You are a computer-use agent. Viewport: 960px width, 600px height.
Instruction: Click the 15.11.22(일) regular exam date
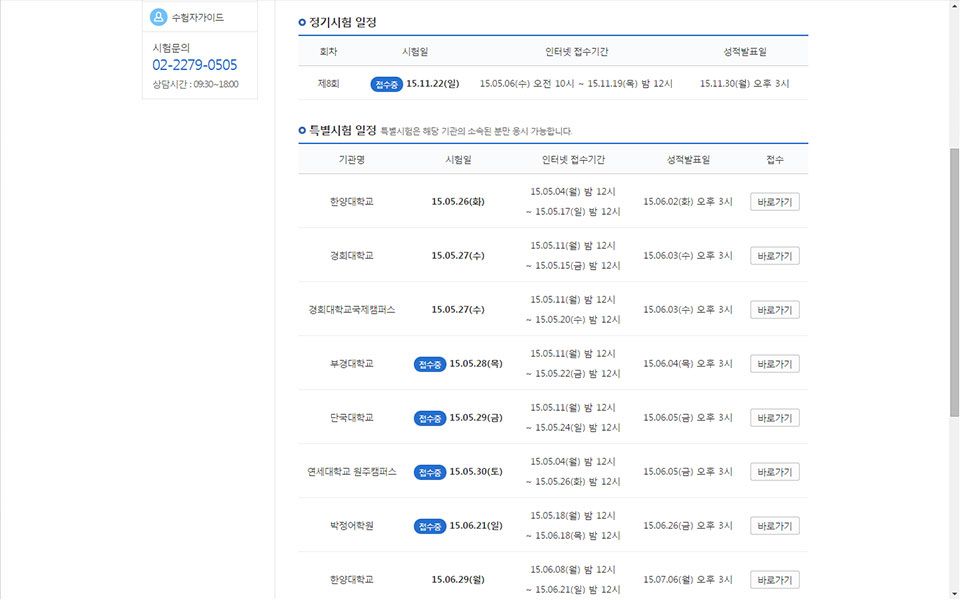433,84
